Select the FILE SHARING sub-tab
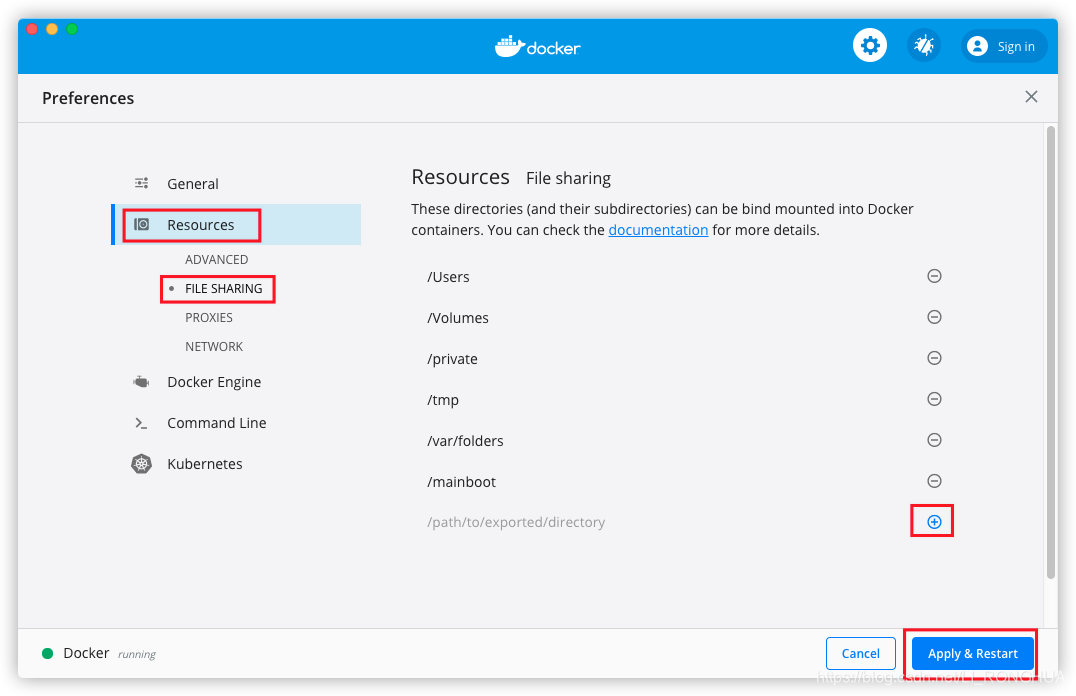The width and height of the screenshot is (1076, 696). point(224,288)
